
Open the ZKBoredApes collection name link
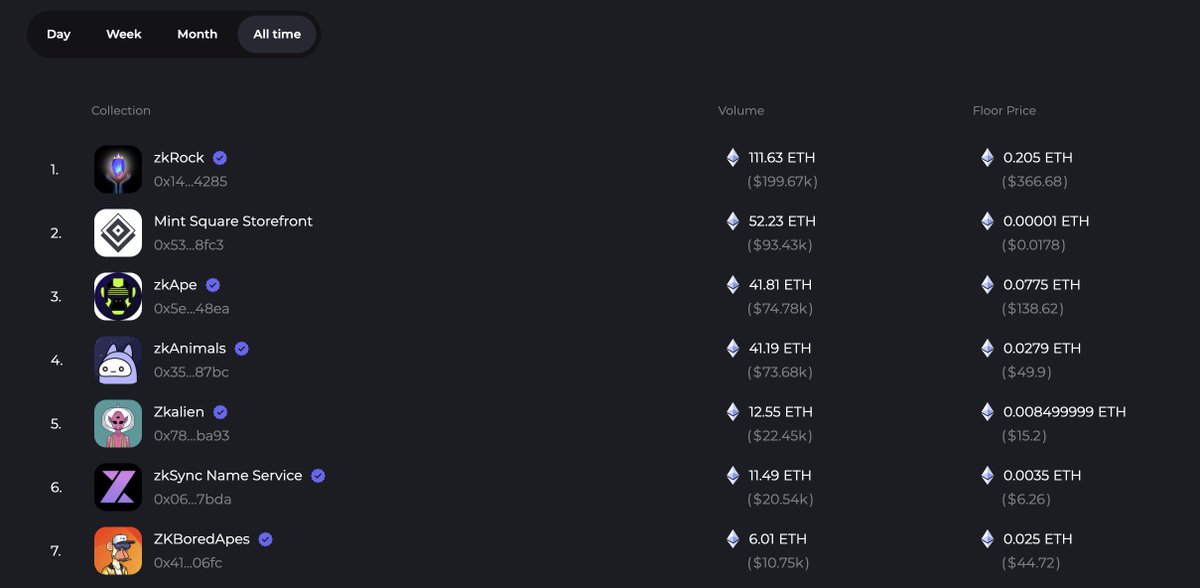203,539
